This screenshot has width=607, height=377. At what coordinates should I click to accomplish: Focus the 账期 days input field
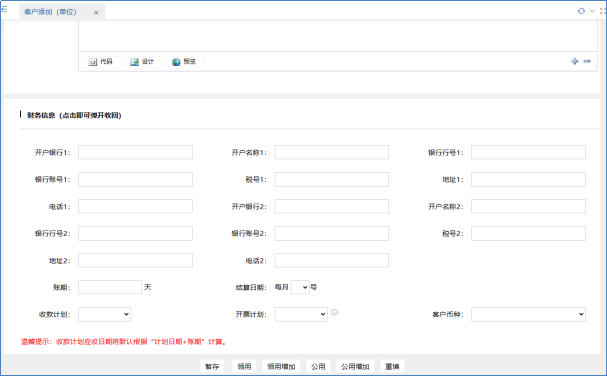(110, 287)
